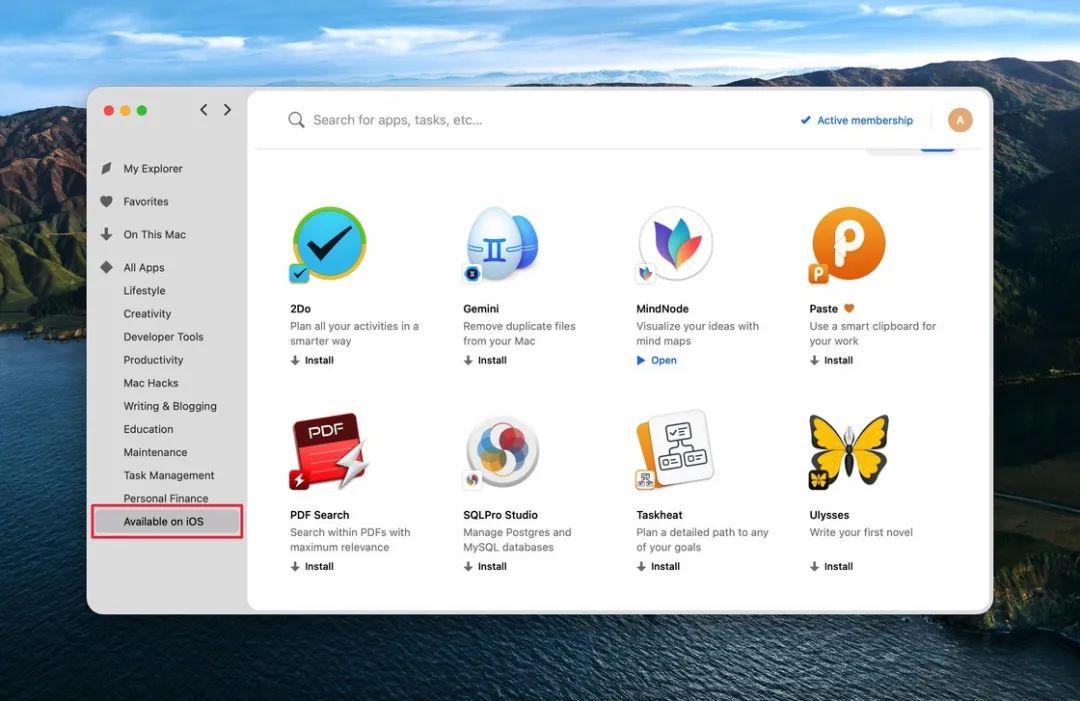The width and height of the screenshot is (1080, 701).
Task: Open the PDF Search app icon
Action: 329,451
